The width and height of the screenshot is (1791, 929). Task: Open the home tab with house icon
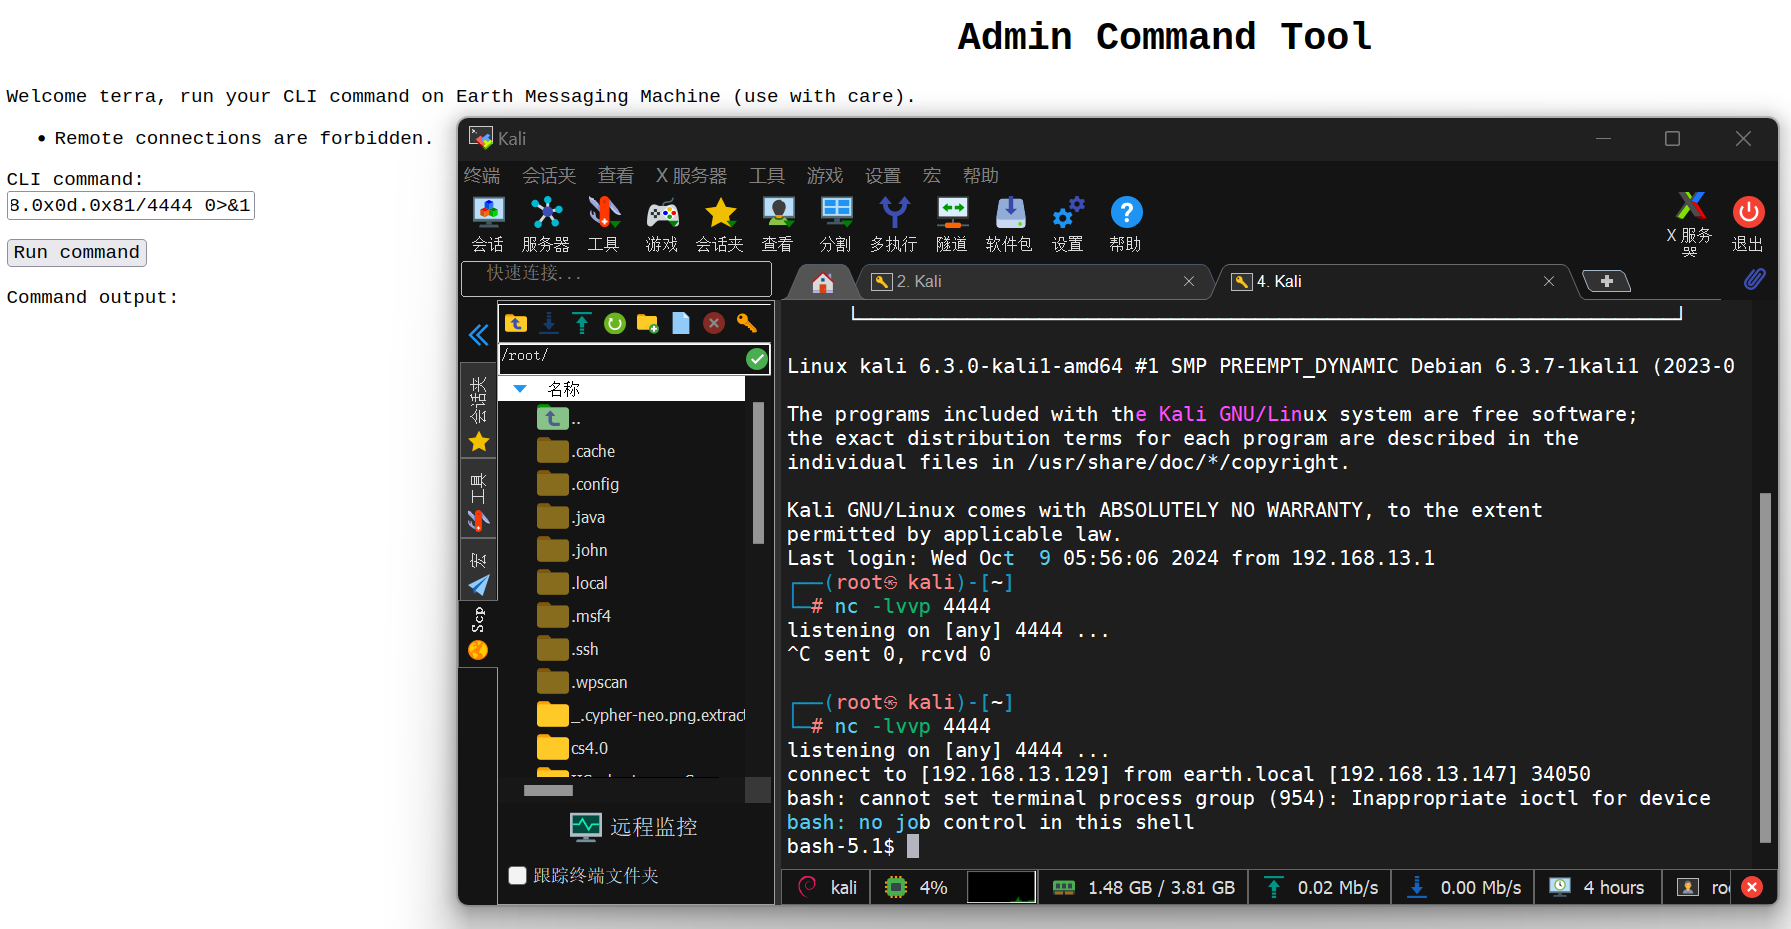[x=822, y=283]
